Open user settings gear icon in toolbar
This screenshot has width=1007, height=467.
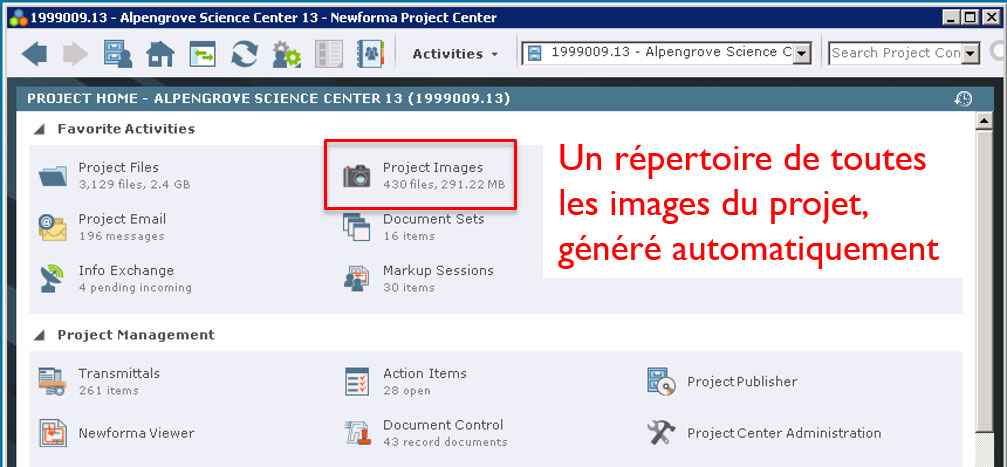286,55
